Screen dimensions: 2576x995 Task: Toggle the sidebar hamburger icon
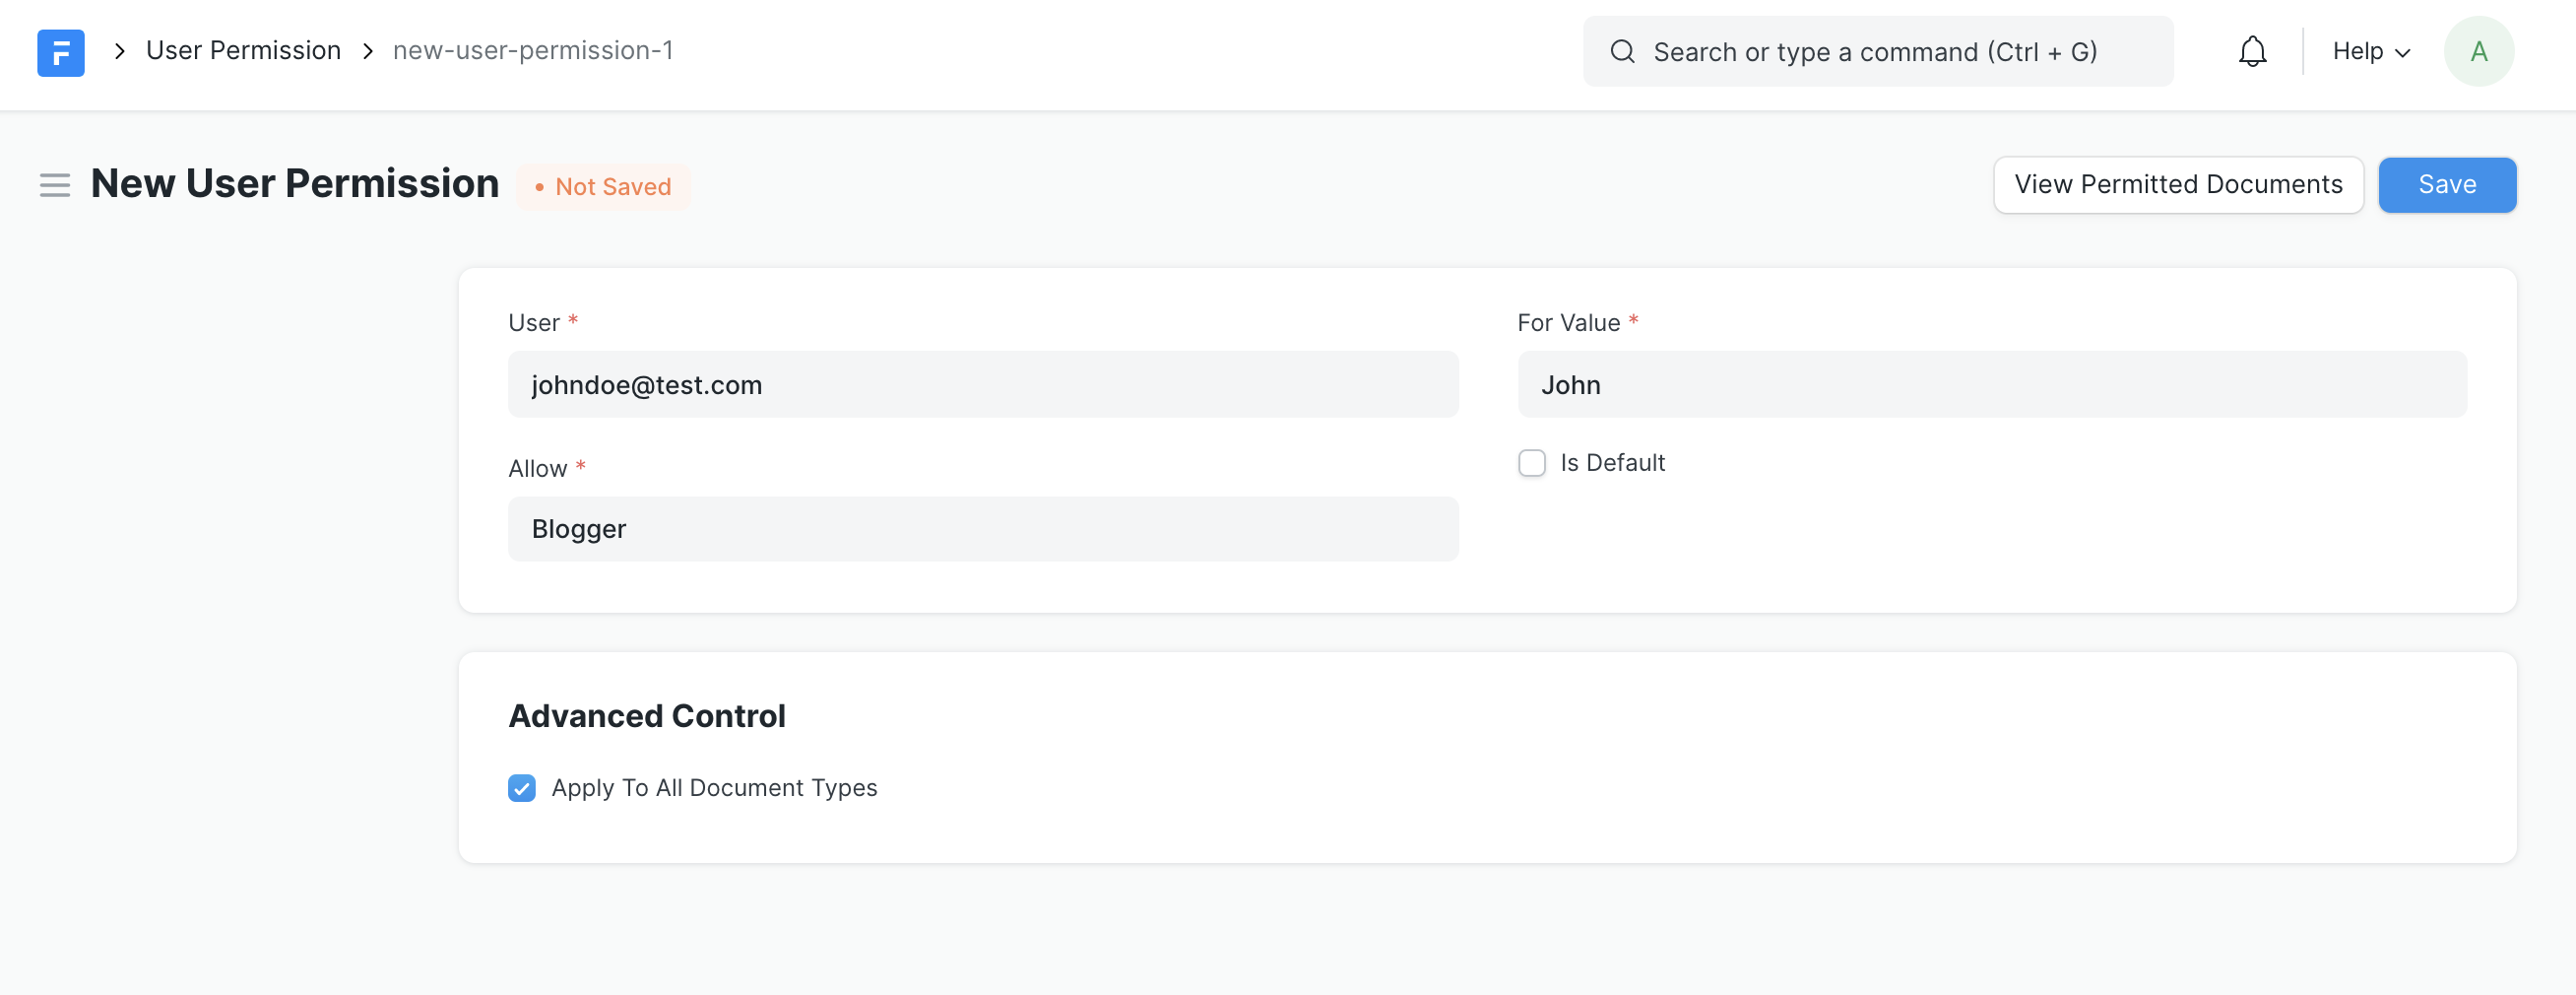[x=55, y=185]
